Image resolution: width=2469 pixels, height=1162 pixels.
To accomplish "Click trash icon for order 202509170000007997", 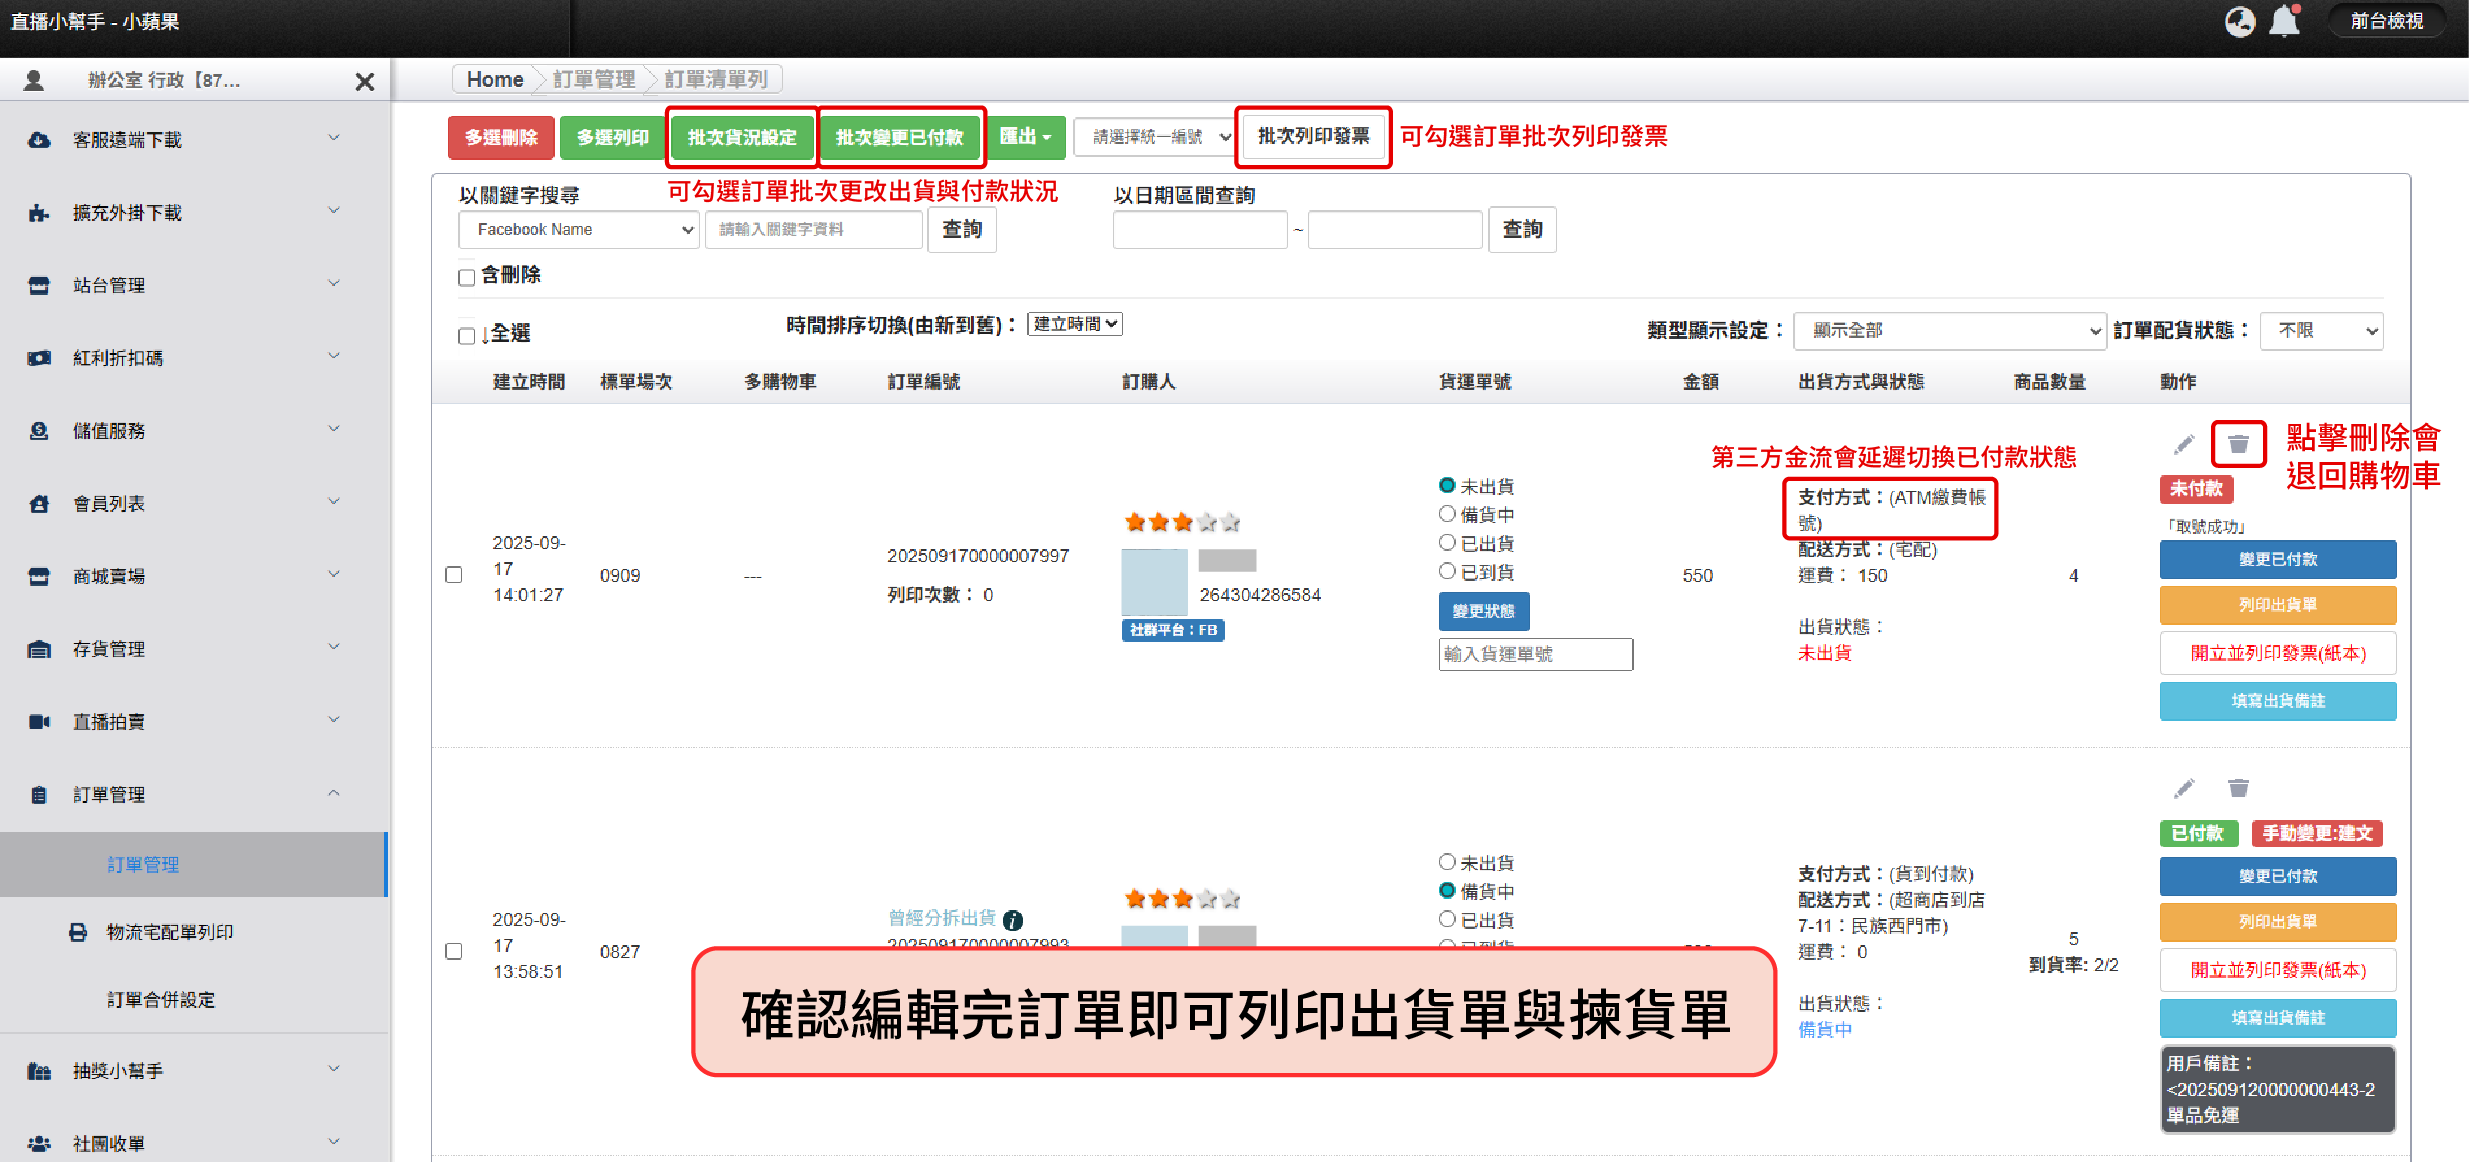I will coord(2238,444).
